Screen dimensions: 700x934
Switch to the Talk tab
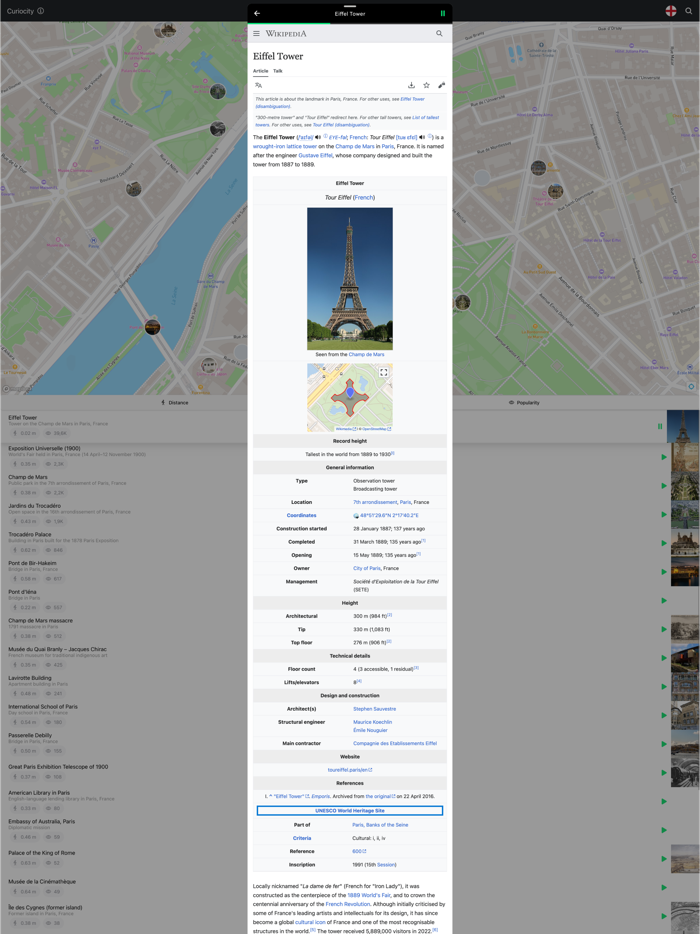(278, 71)
